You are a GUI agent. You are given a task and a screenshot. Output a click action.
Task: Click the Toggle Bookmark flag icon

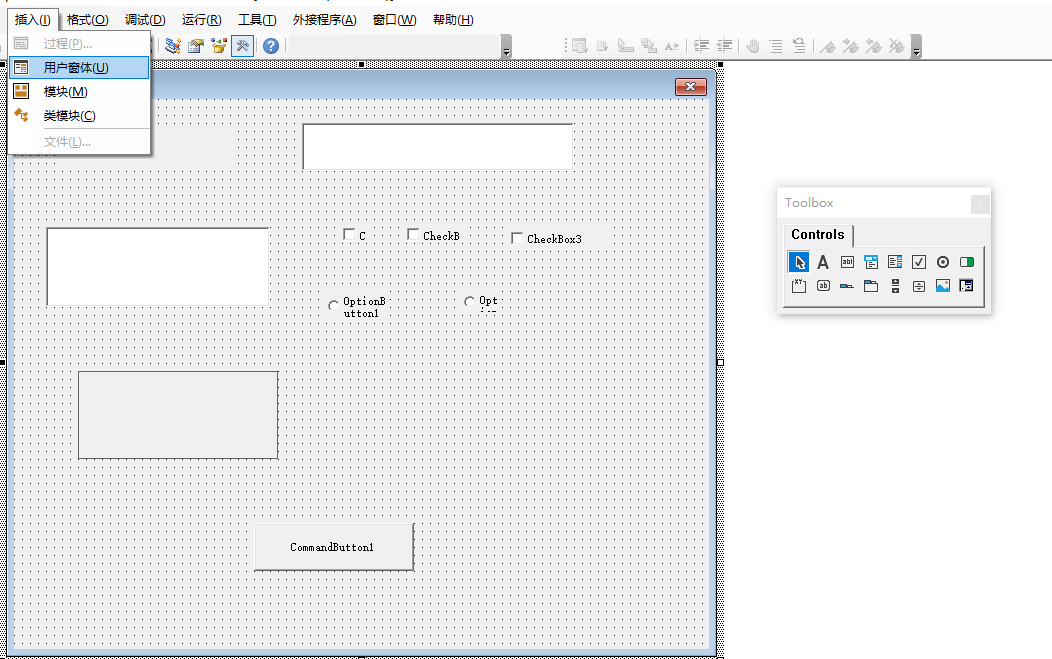tap(829, 46)
